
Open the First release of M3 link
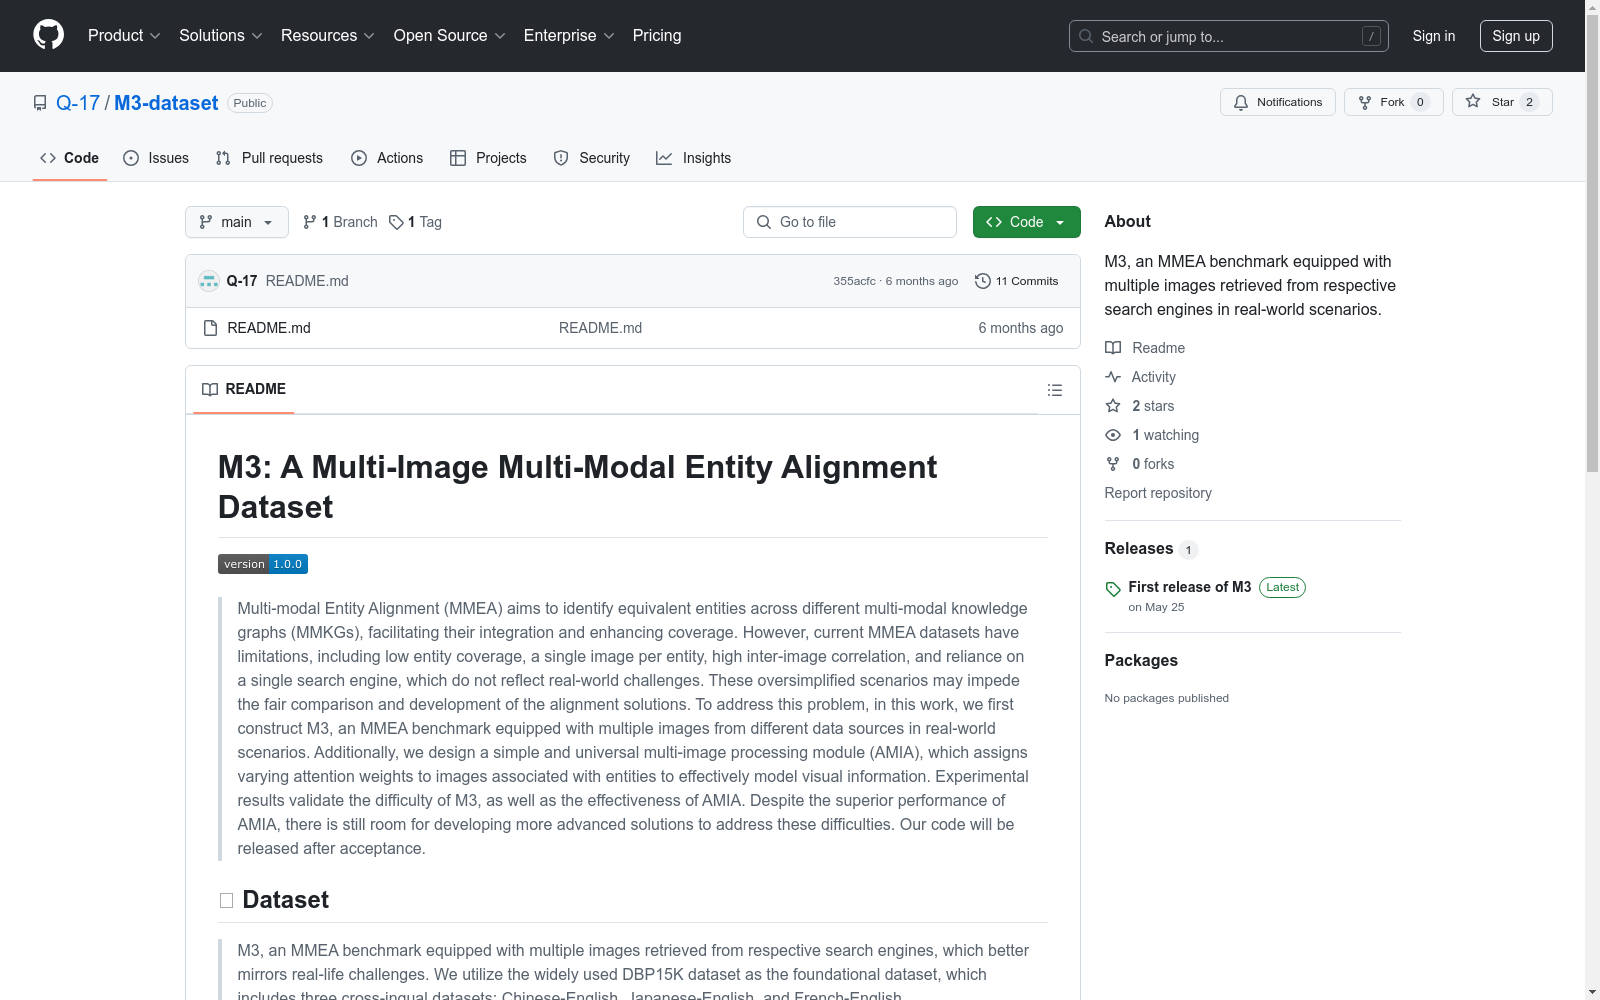coord(1190,587)
